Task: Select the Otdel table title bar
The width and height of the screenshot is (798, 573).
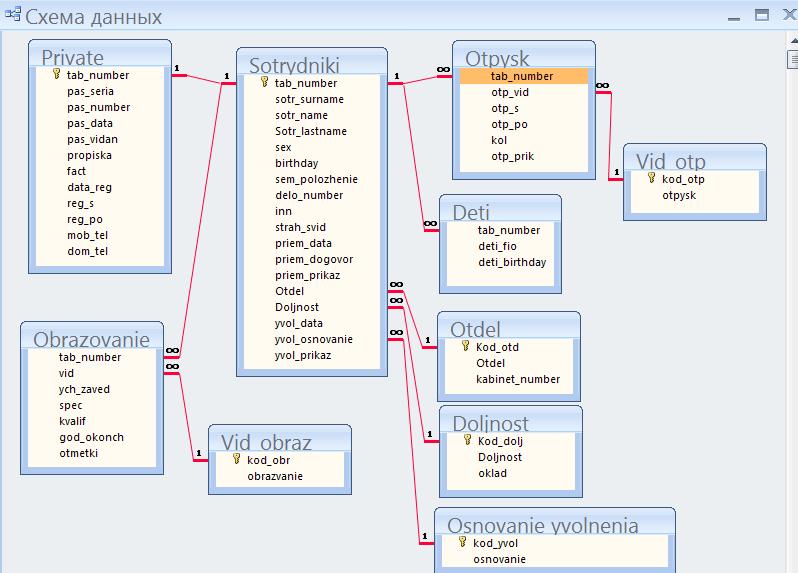Action: coord(509,326)
